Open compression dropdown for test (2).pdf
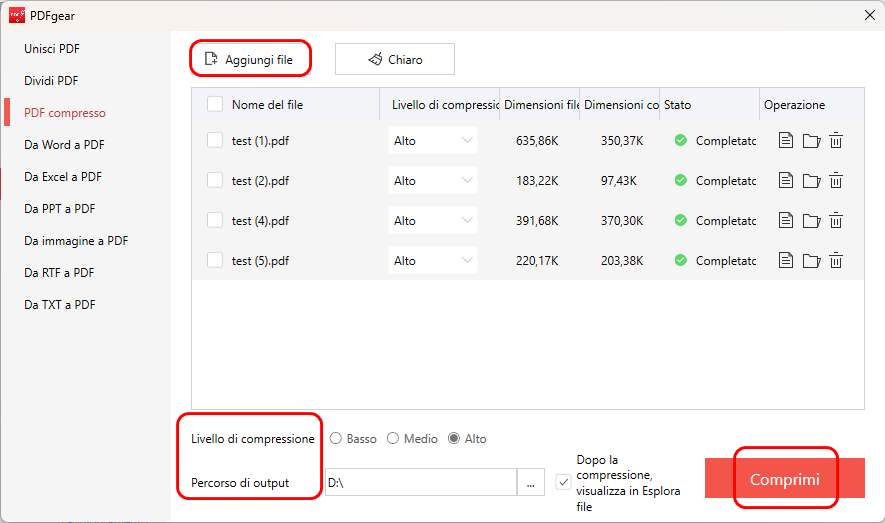 [x=433, y=181]
